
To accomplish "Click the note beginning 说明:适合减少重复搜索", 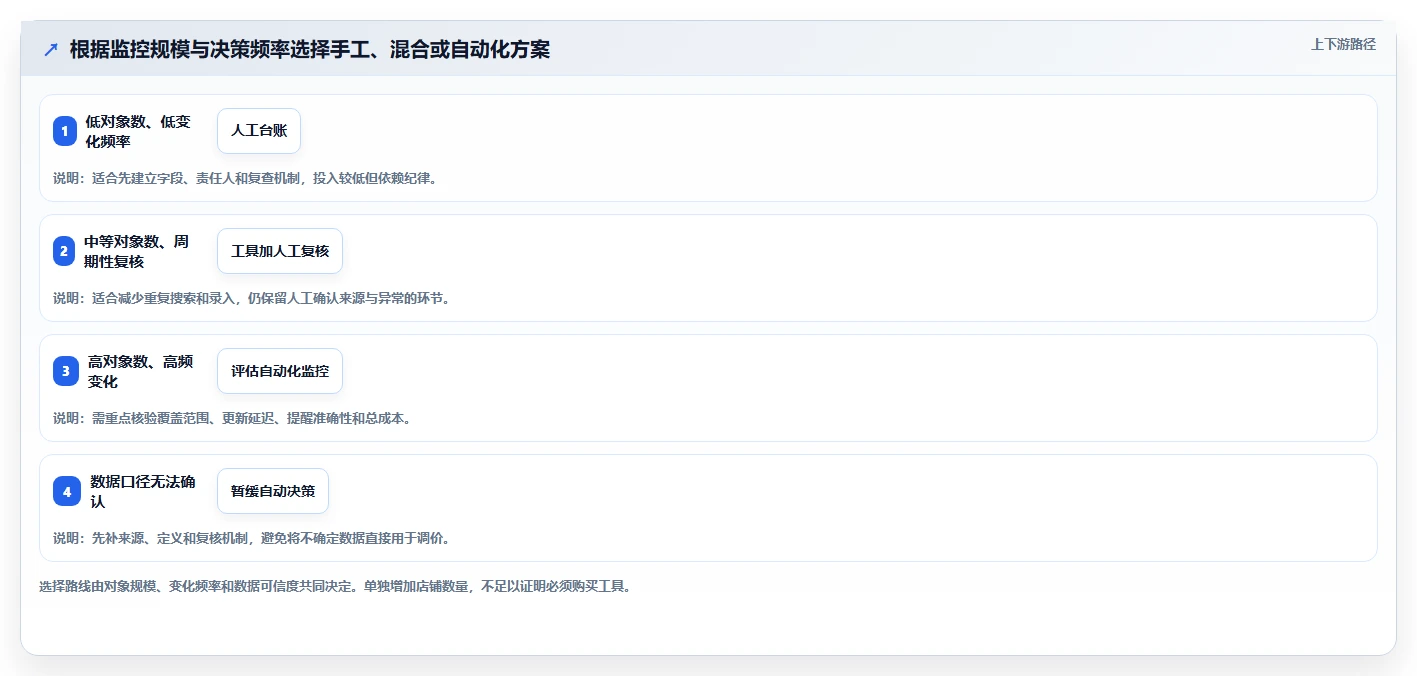I will pos(252,298).
